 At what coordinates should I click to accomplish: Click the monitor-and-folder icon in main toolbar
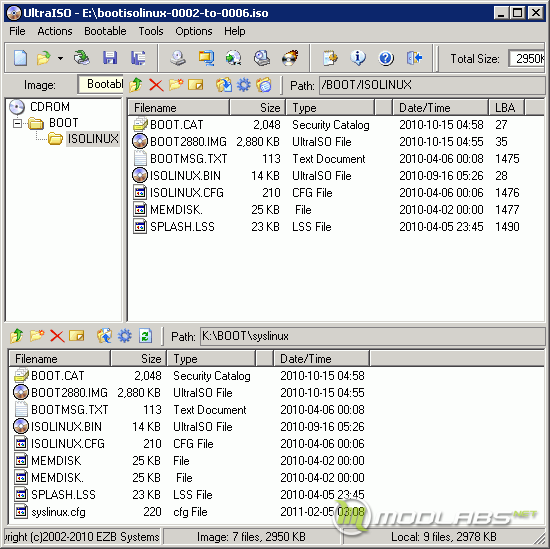click(206, 58)
